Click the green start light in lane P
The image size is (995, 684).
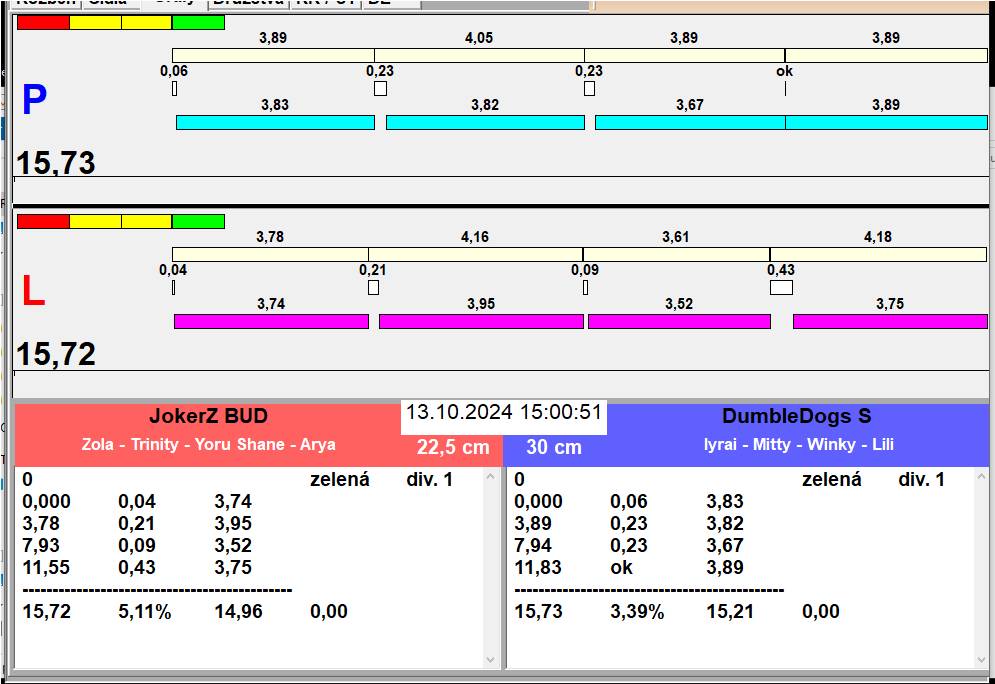click(198, 23)
